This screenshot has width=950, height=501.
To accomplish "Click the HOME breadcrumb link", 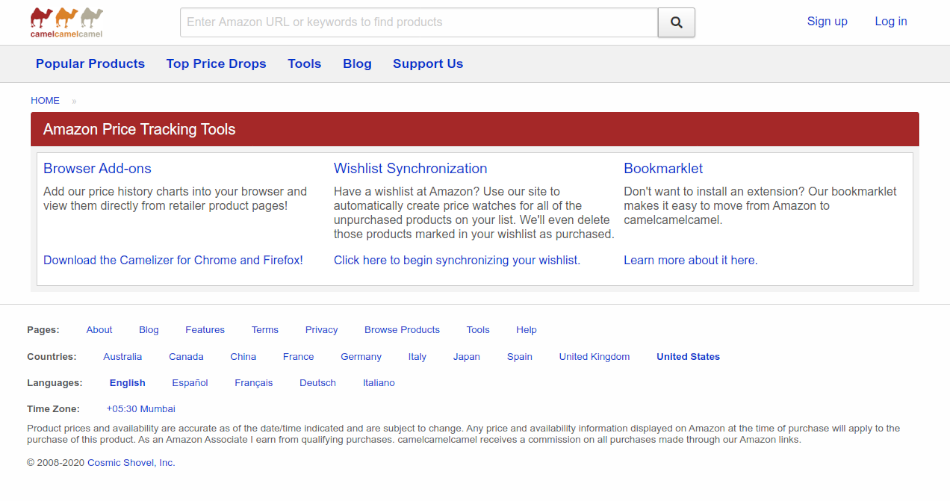I will click(45, 101).
